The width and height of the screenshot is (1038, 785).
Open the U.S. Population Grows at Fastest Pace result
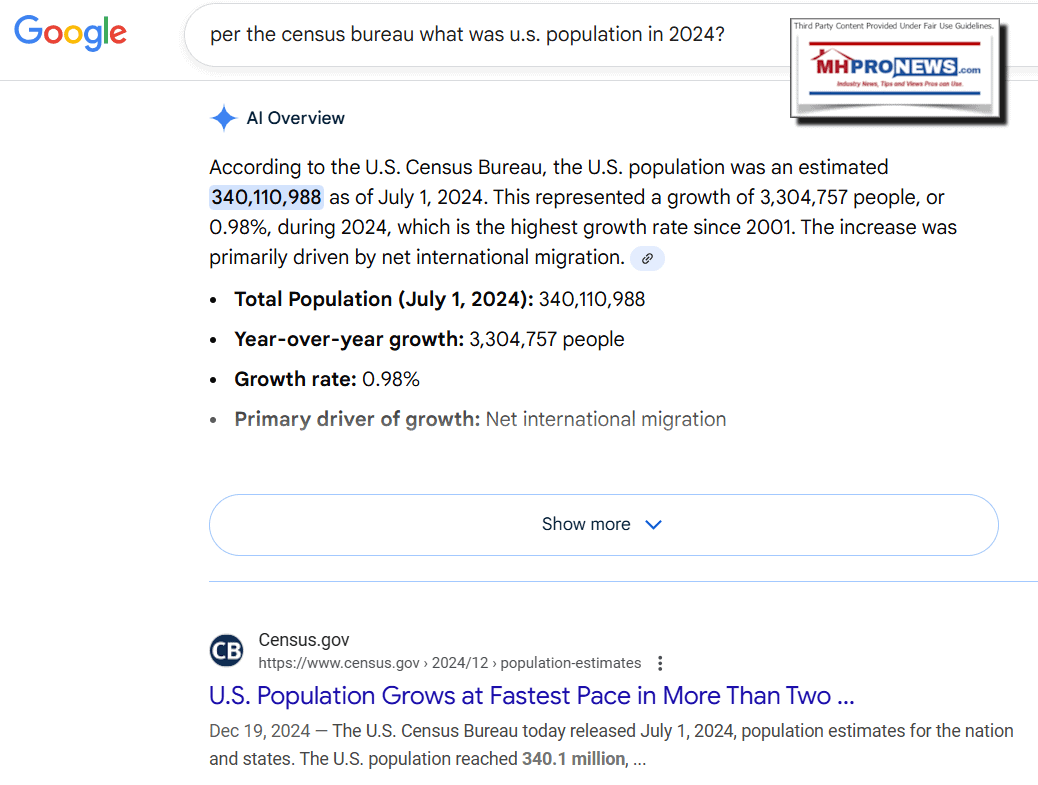coord(531,696)
